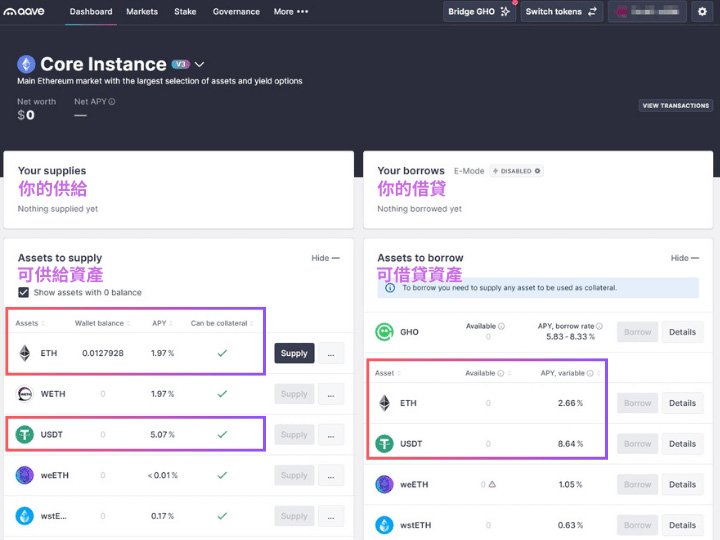Uncheck Show assets with 0 balance
The image size is (720, 540).
click(x=24, y=292)
